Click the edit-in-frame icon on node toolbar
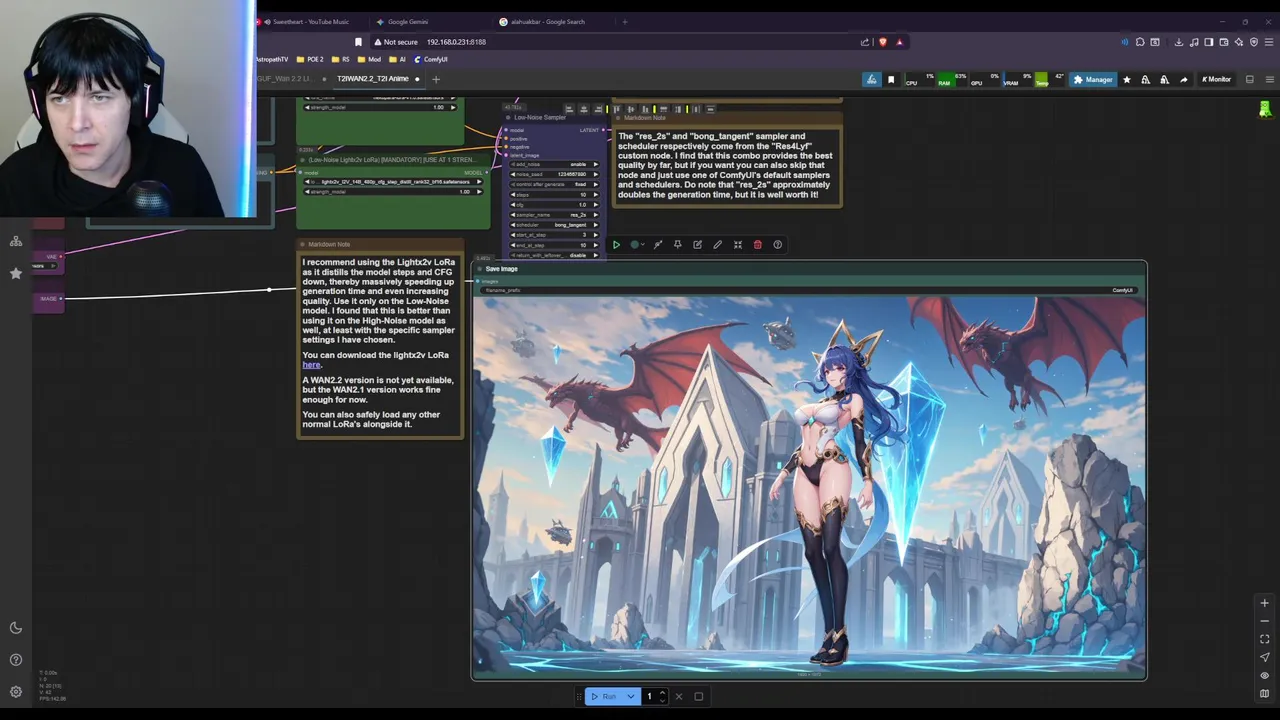Screen dimensions: 1280x720 [697, 245]
